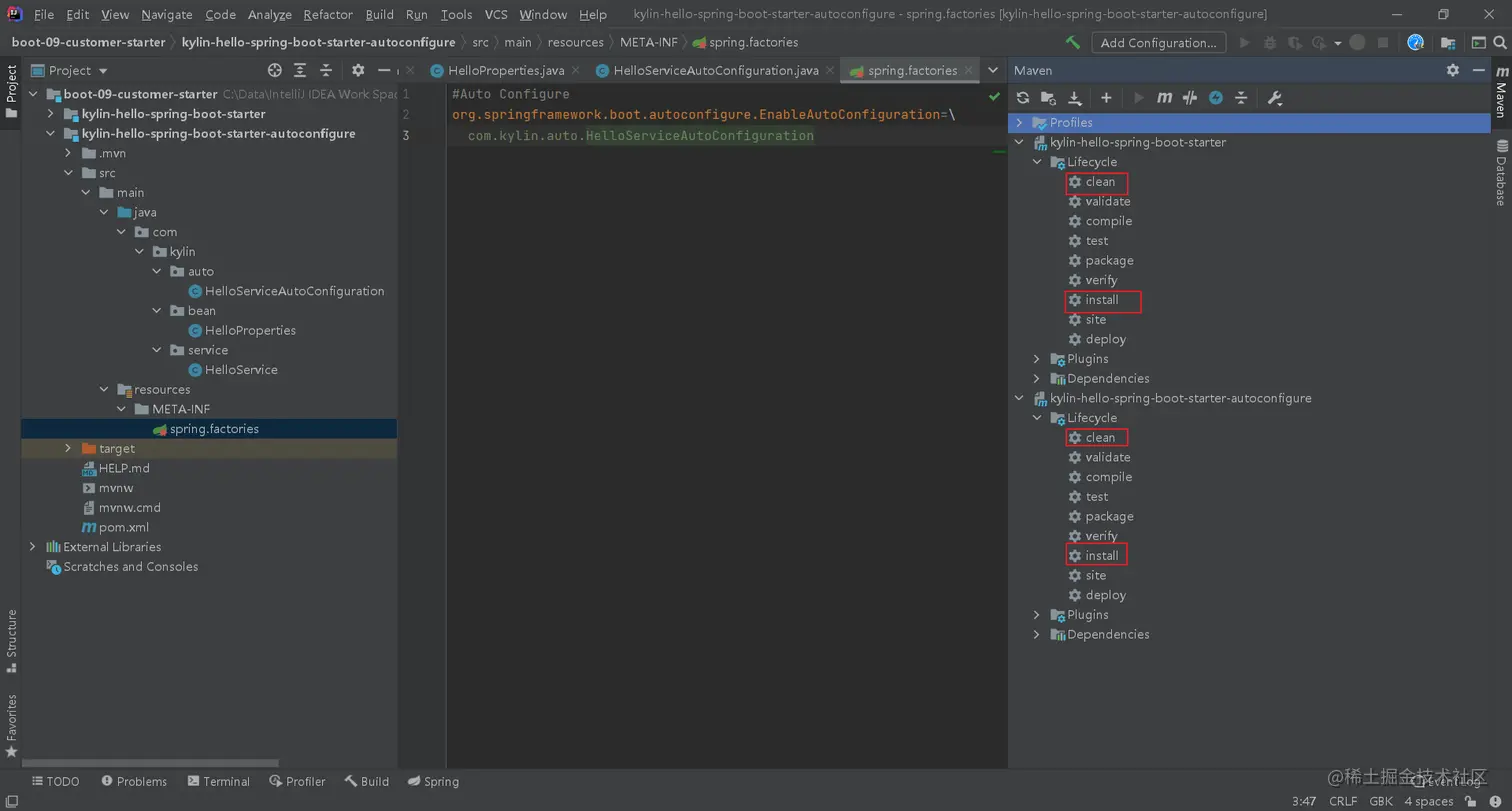
Task: Toggle Skip Tests mode lightning icon
Action: point(1216,98)
